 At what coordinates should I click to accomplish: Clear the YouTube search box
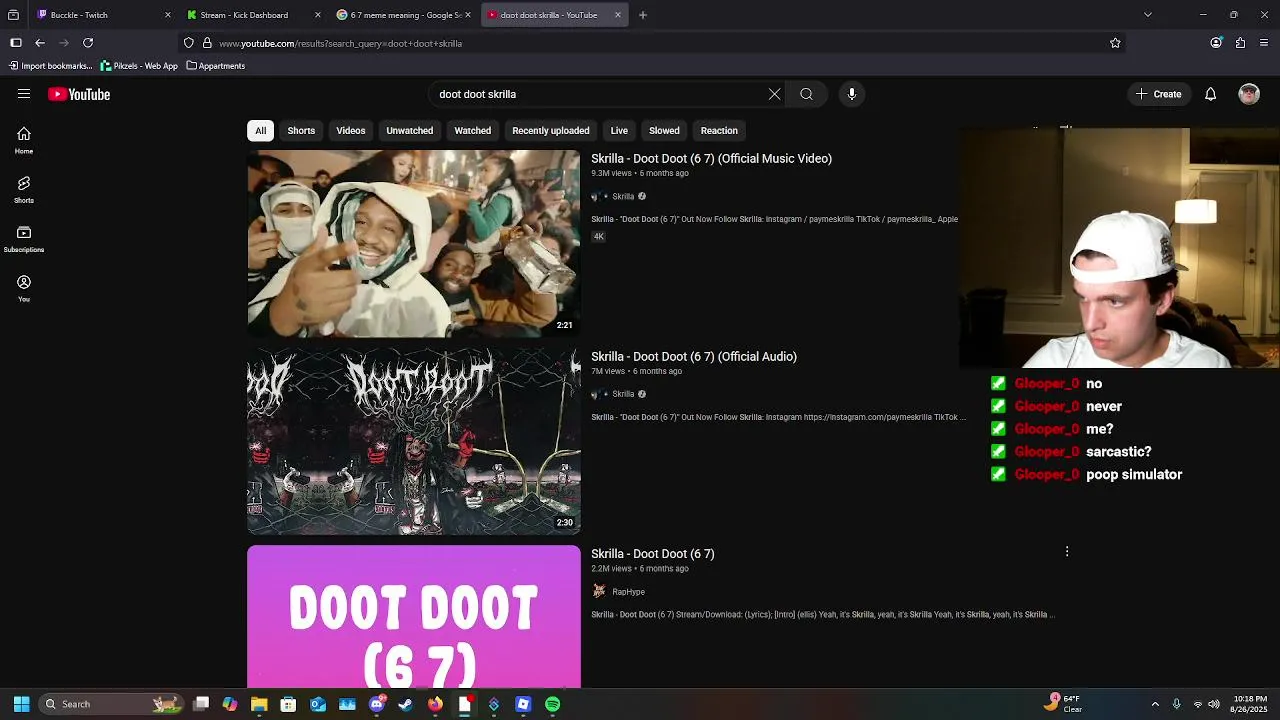tap(774, 94)
